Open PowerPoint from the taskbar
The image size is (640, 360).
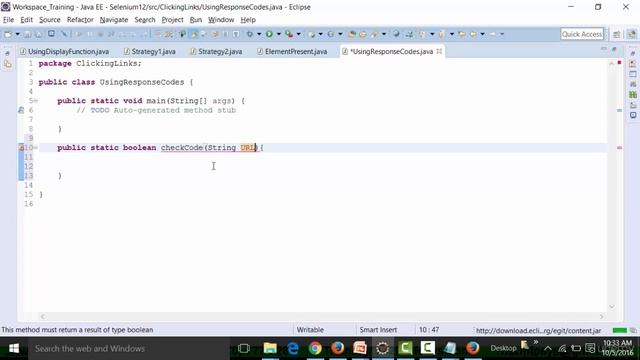[x=360, y=348]
